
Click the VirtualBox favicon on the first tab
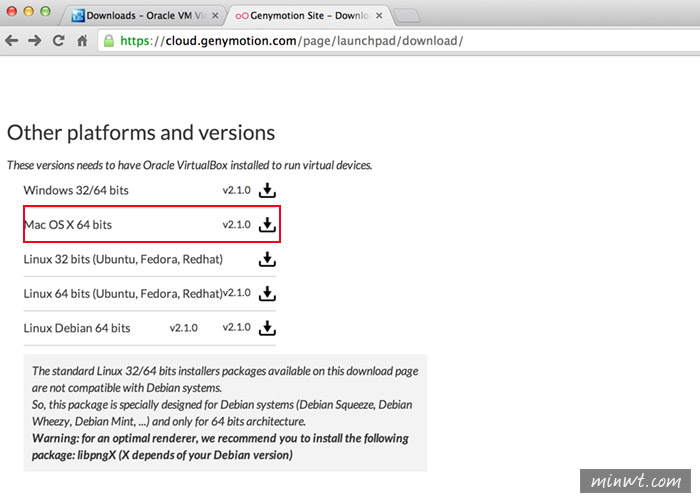78,16
